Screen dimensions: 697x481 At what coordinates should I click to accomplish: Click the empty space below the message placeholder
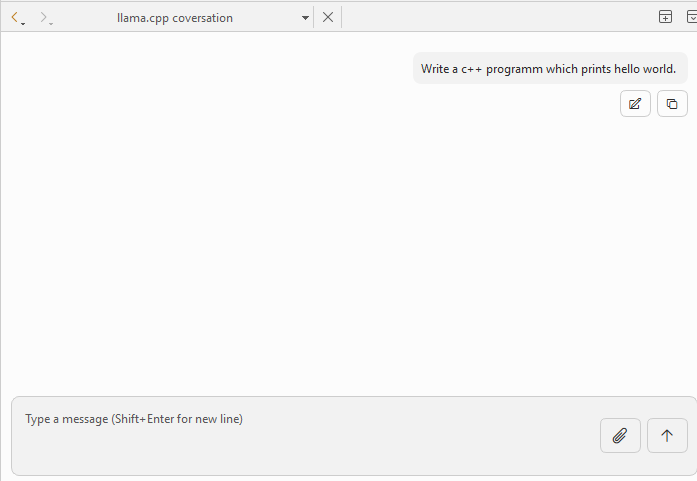(300, 455)
